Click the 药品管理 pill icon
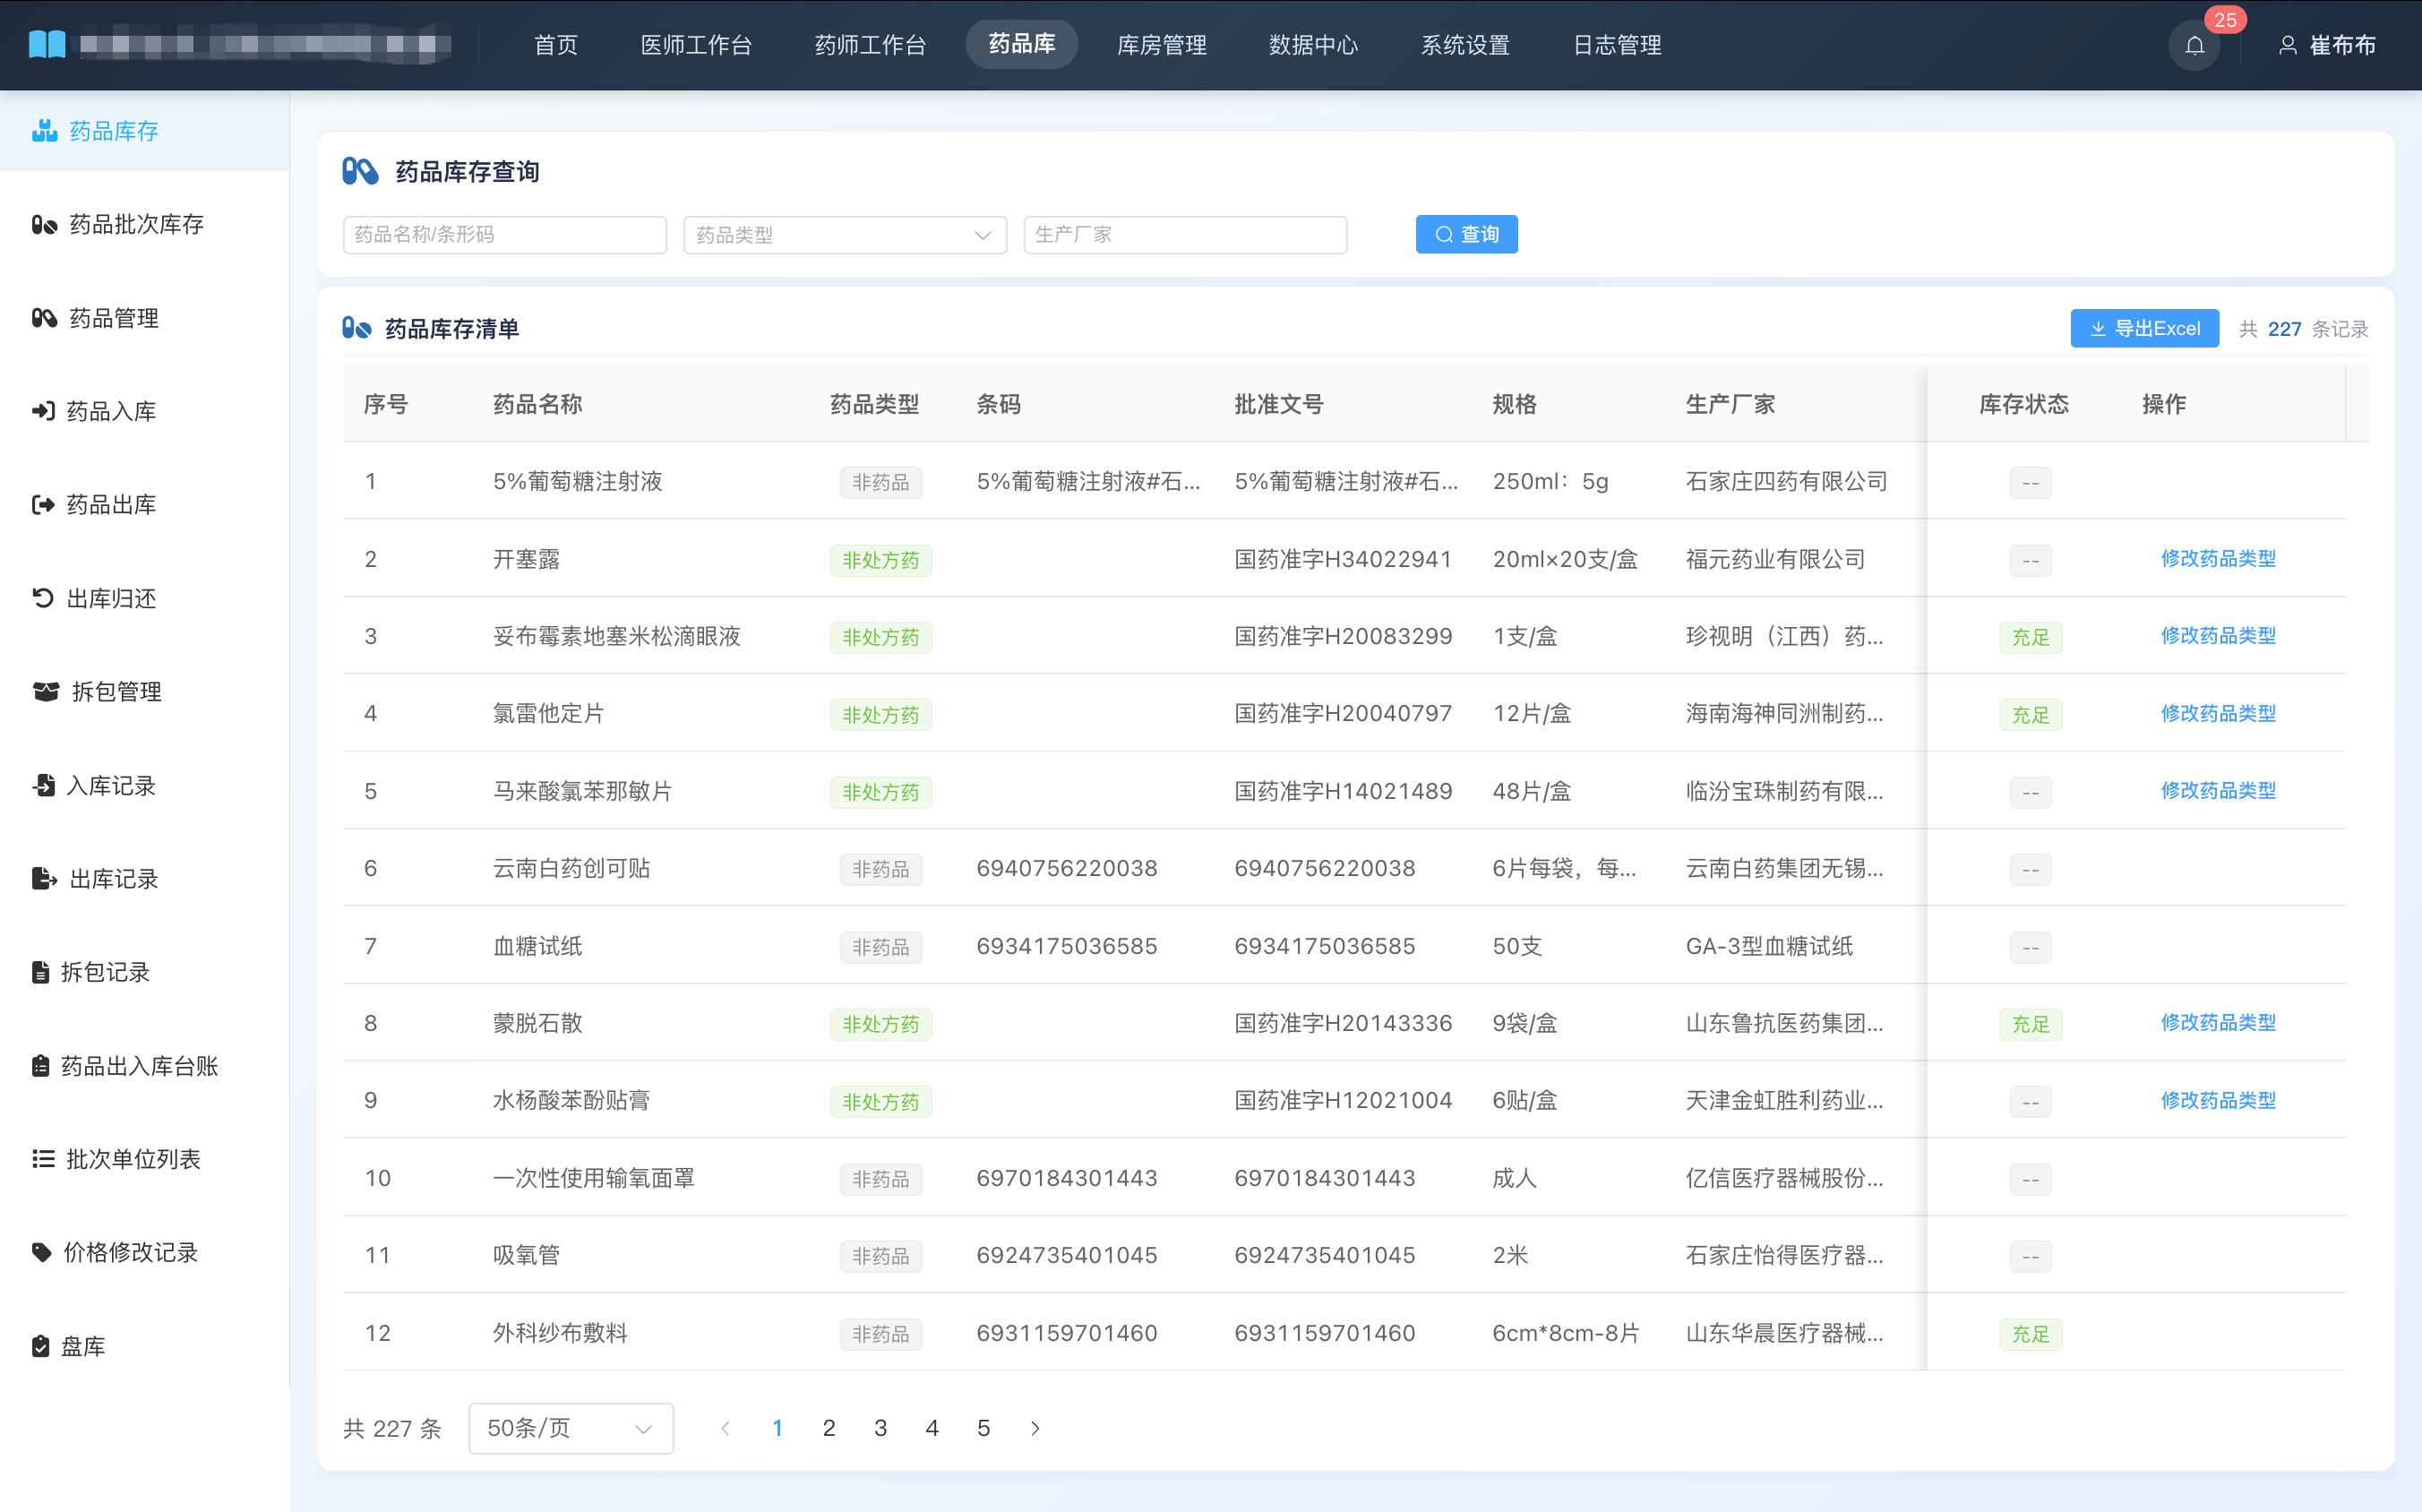The image size is (2422, 1512). tap(44, 318)
